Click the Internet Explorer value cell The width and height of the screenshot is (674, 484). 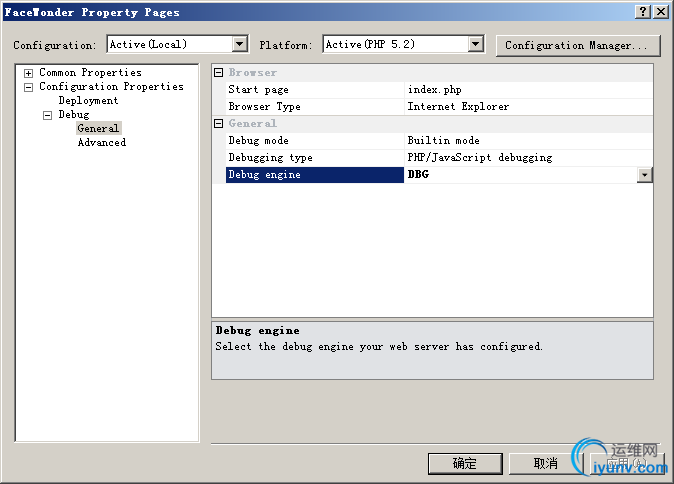click(x=528, y=107)
